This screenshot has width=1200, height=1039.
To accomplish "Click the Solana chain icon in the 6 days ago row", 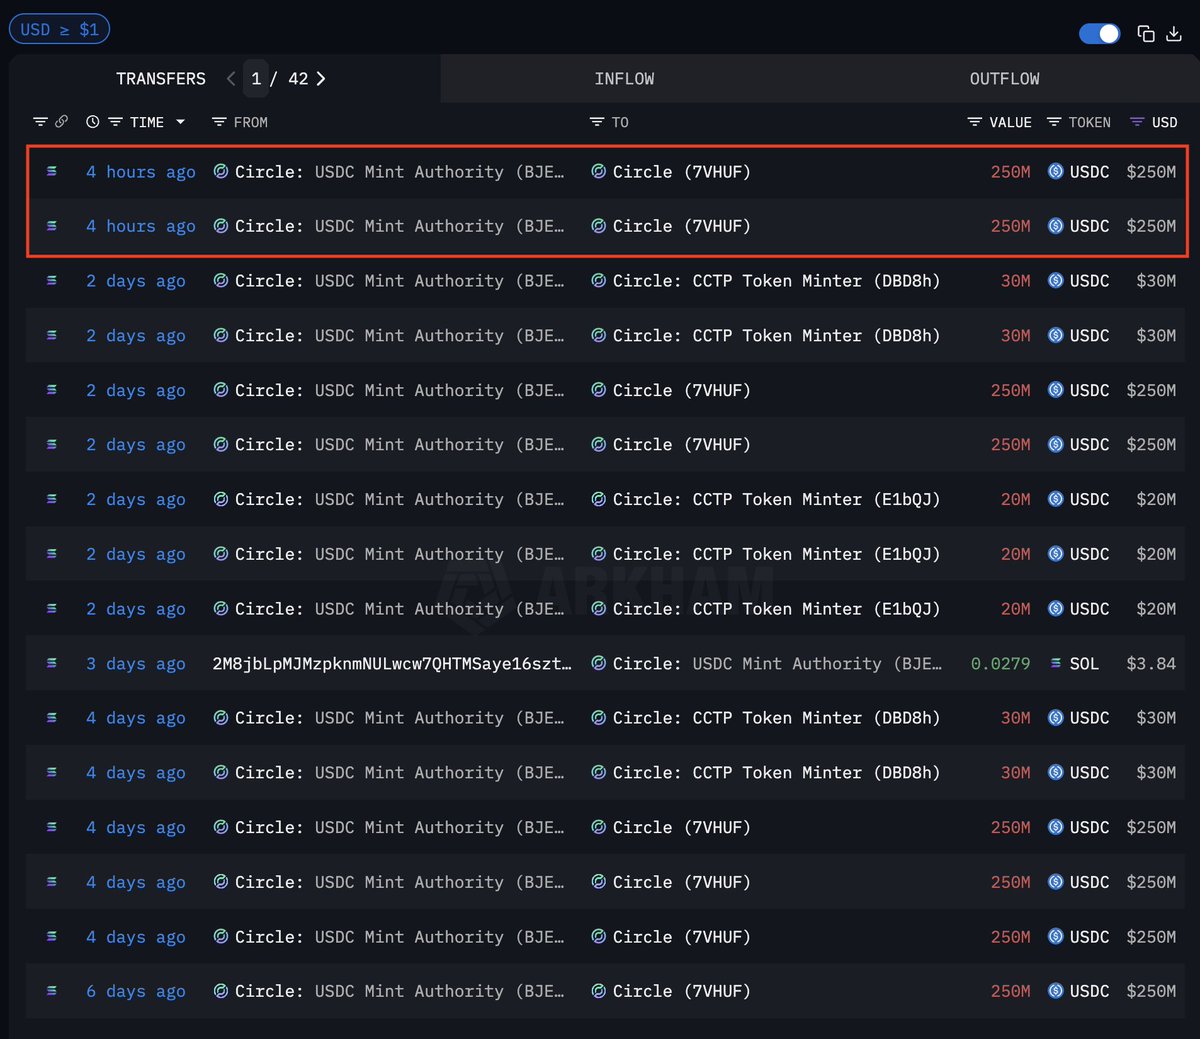I will pyautogui.click(x=52, y=991).
